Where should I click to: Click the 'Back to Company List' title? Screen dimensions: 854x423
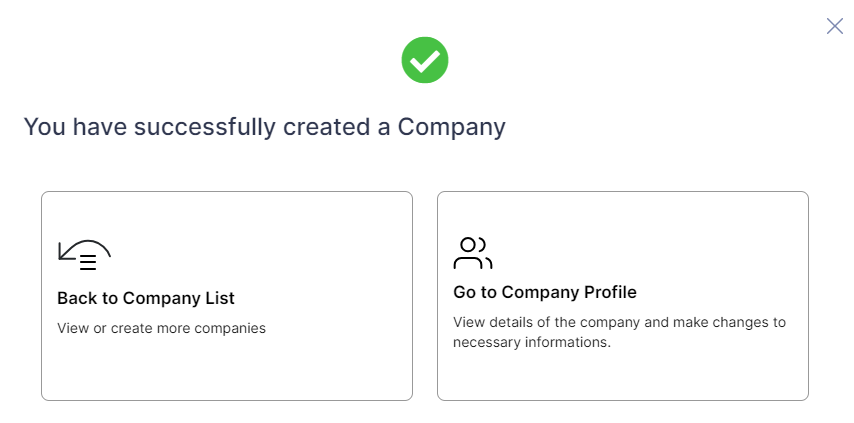(146, 298)
